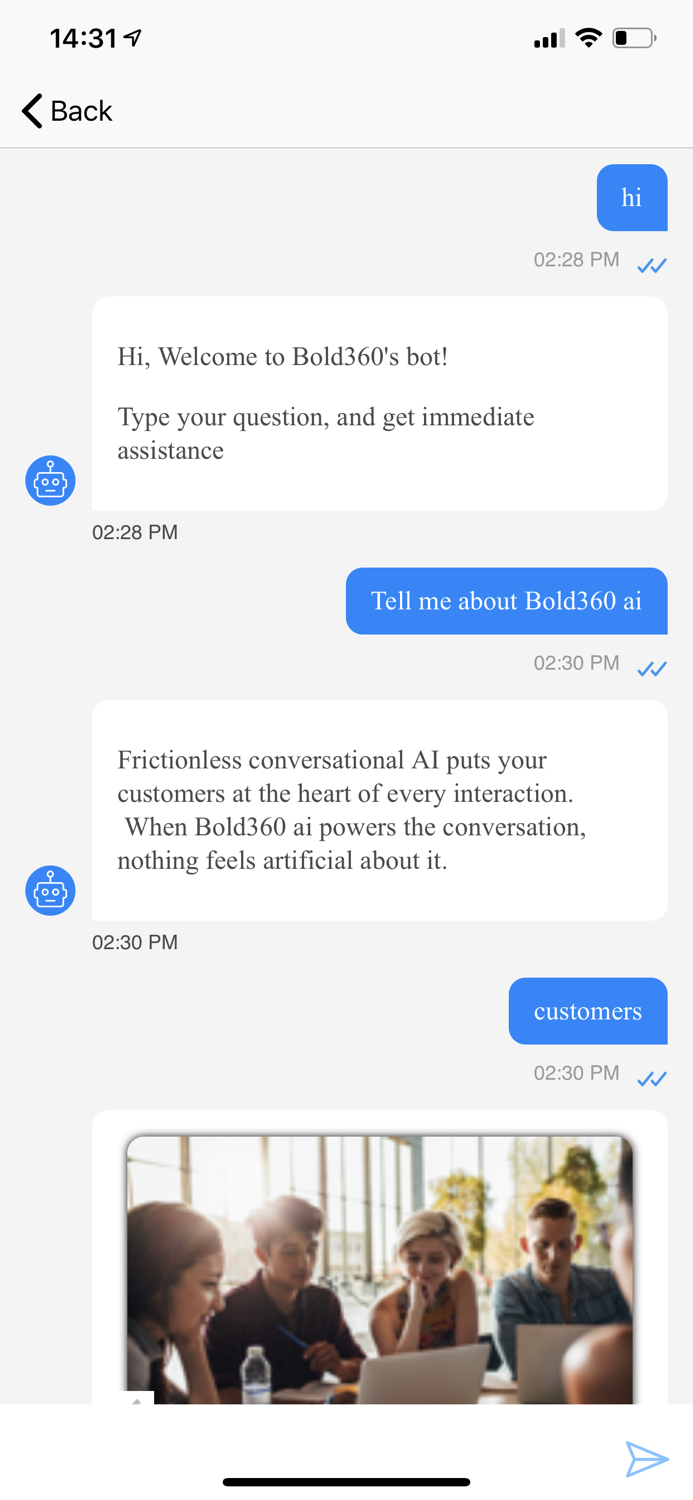The width and height of the screenshot is (693, 1500).
Task: Click the bot avatar beside the Bold360 ai reply
Action: click(x=50, y=890)
